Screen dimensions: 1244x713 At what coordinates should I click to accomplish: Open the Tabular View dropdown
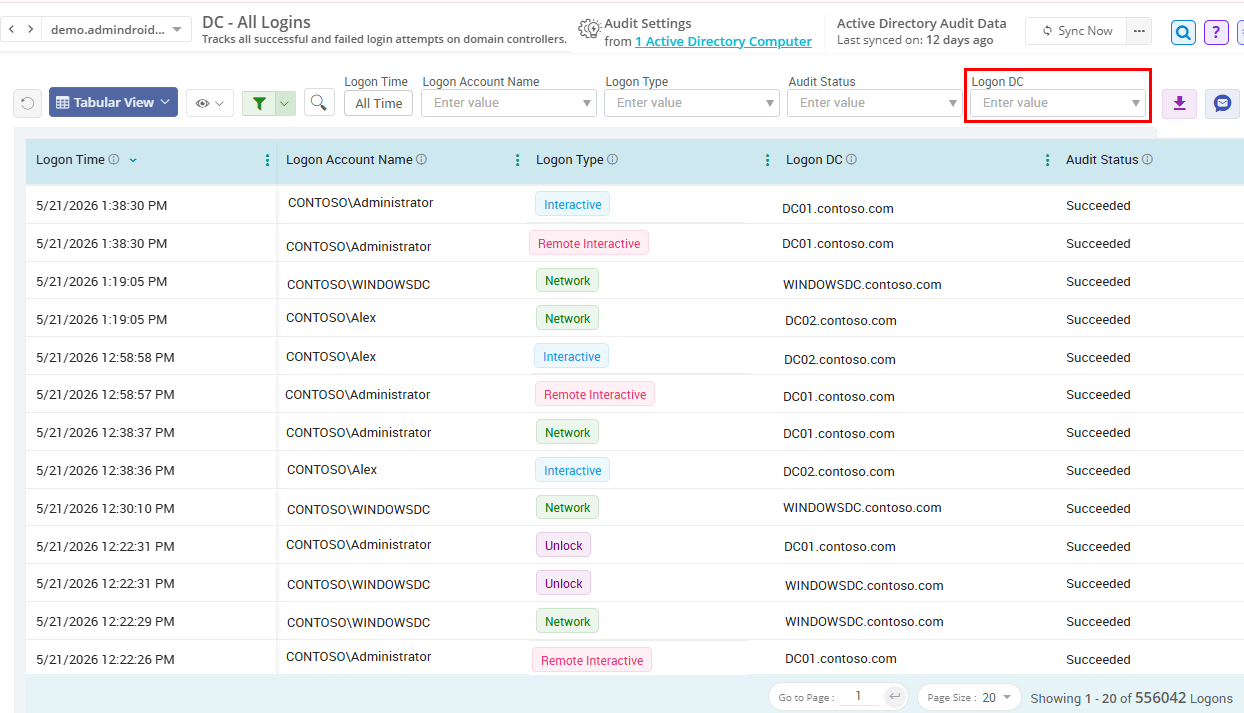point(113,102)
